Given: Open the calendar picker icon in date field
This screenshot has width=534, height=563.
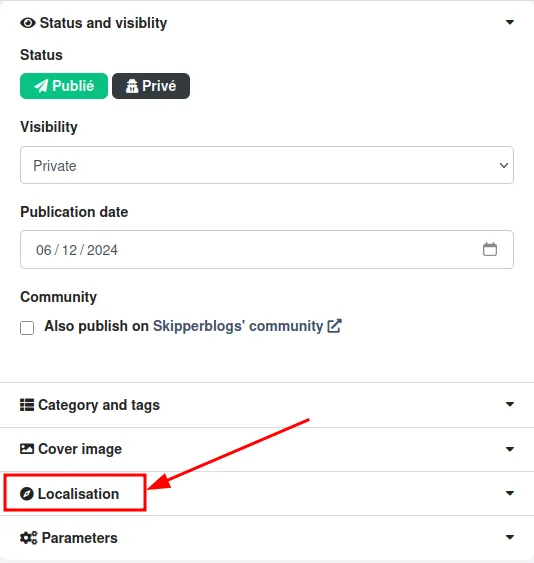Looking at the screenshot, I should (x=490, y=249).
